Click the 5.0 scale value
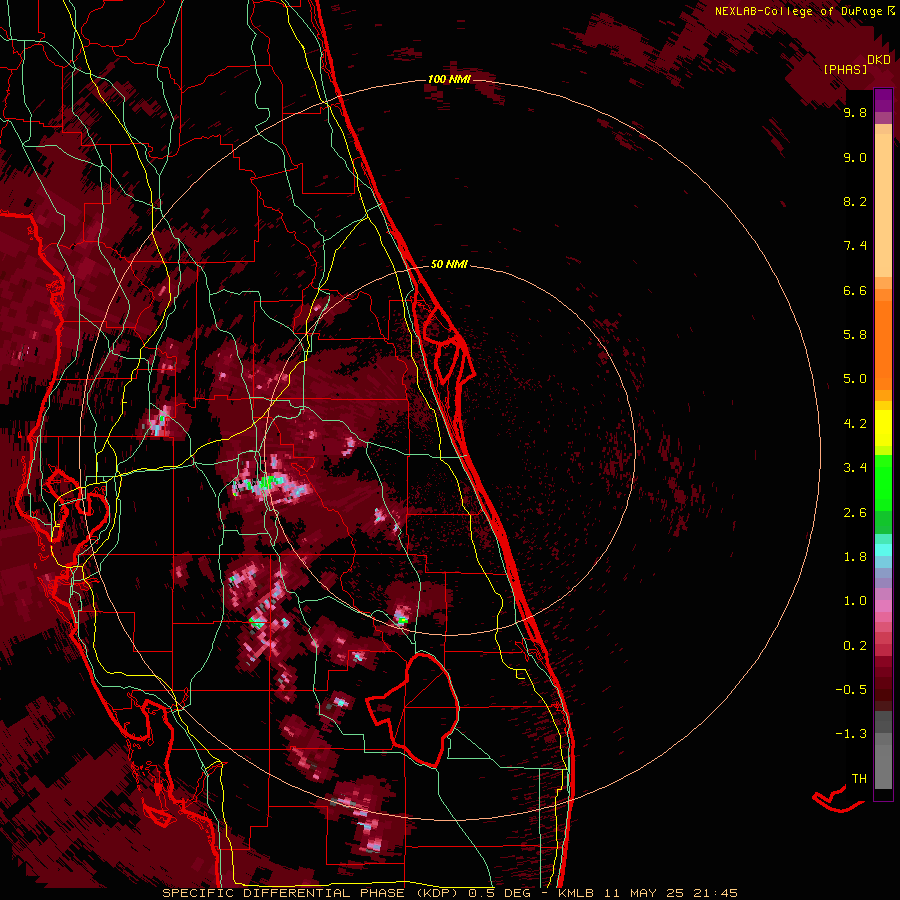 pos(855,379)
